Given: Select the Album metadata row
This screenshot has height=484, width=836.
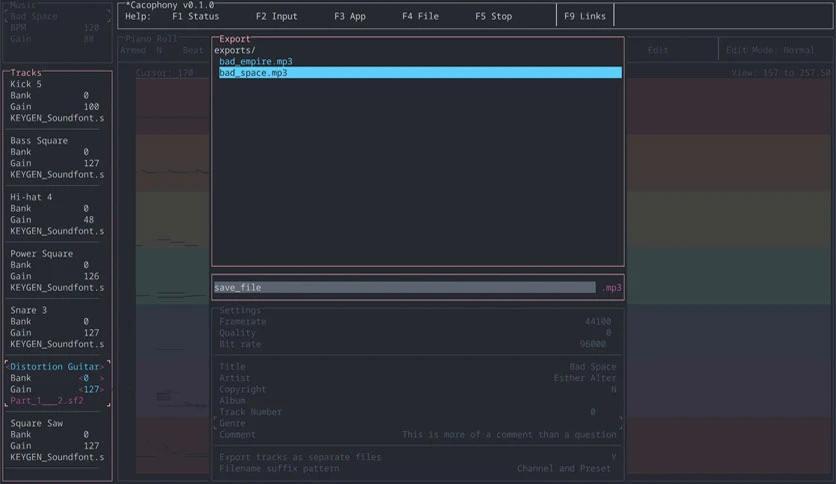Looking at the screenshot, I should coord(417,400).
